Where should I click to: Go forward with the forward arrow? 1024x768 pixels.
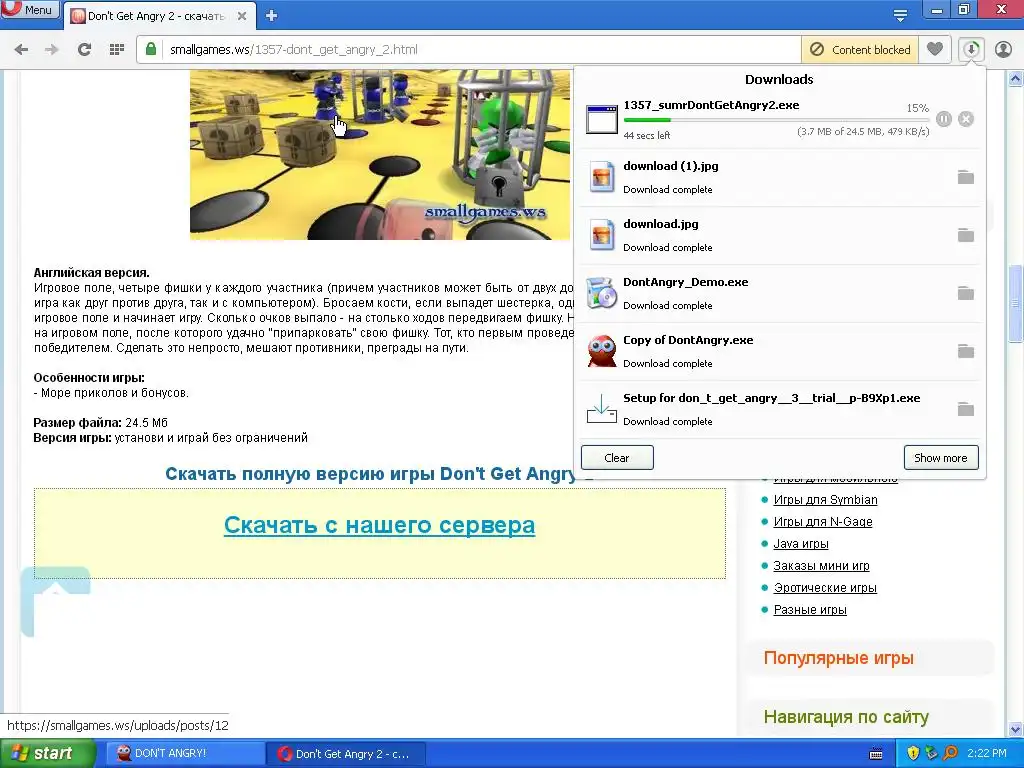52,50
